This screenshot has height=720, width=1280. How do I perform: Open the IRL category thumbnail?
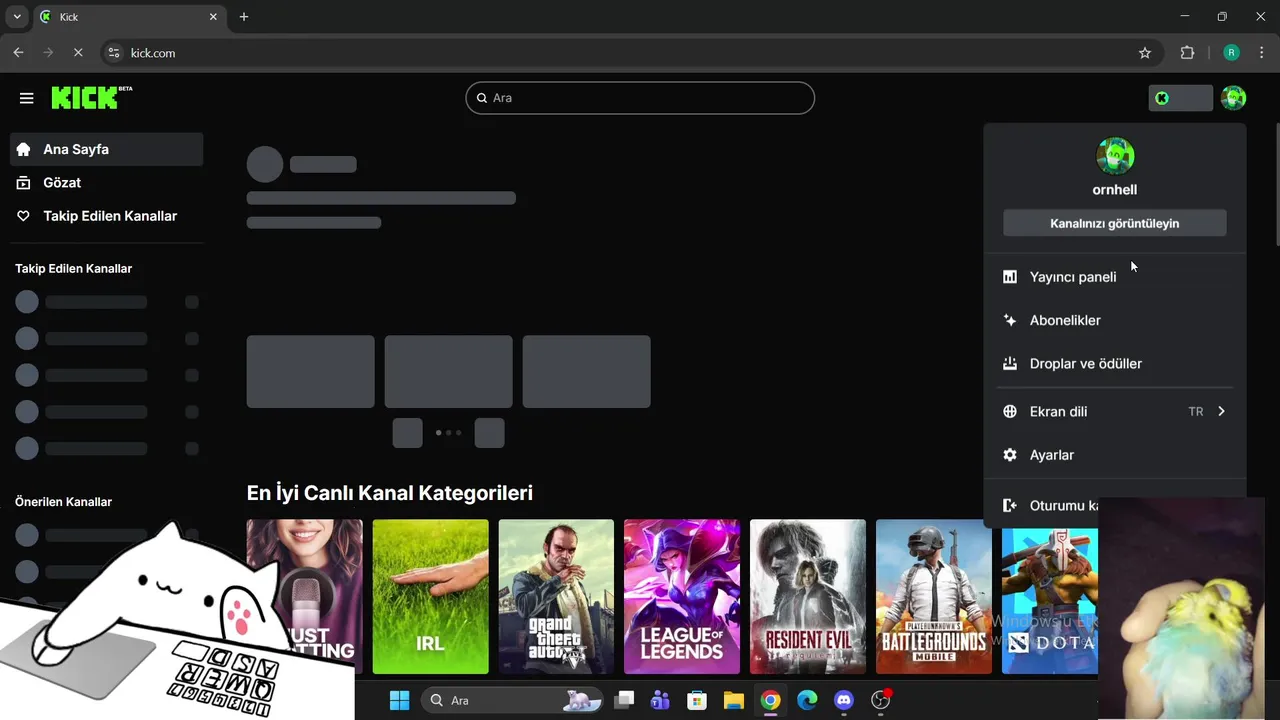[431, 597]
